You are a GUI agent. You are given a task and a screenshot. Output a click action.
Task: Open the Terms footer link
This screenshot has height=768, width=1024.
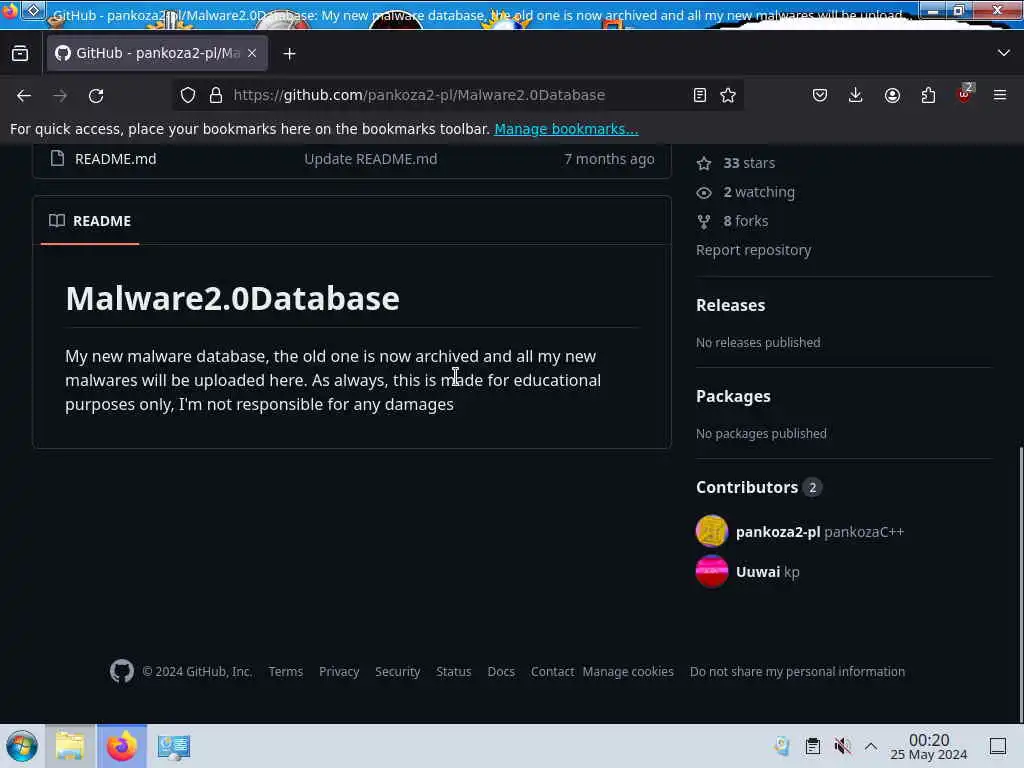(285, 671)
